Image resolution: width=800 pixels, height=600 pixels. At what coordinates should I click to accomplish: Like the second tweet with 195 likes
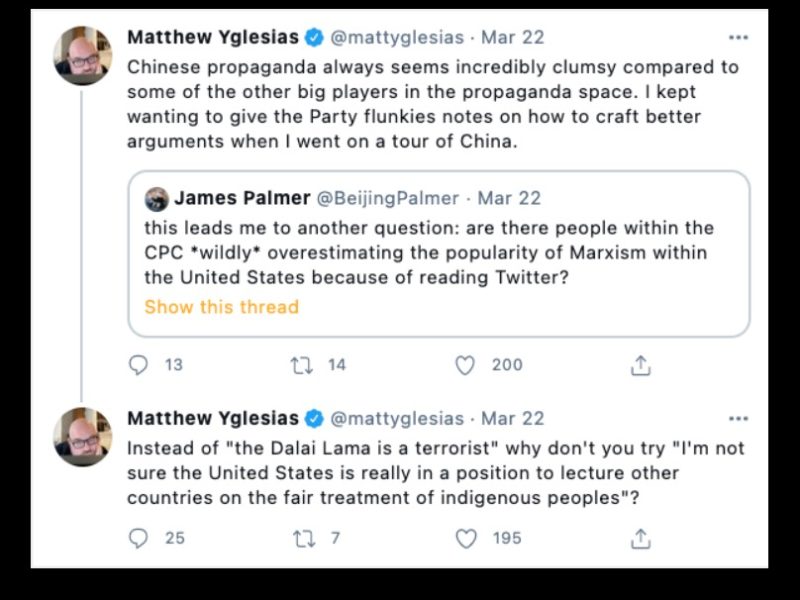(465, 538)
